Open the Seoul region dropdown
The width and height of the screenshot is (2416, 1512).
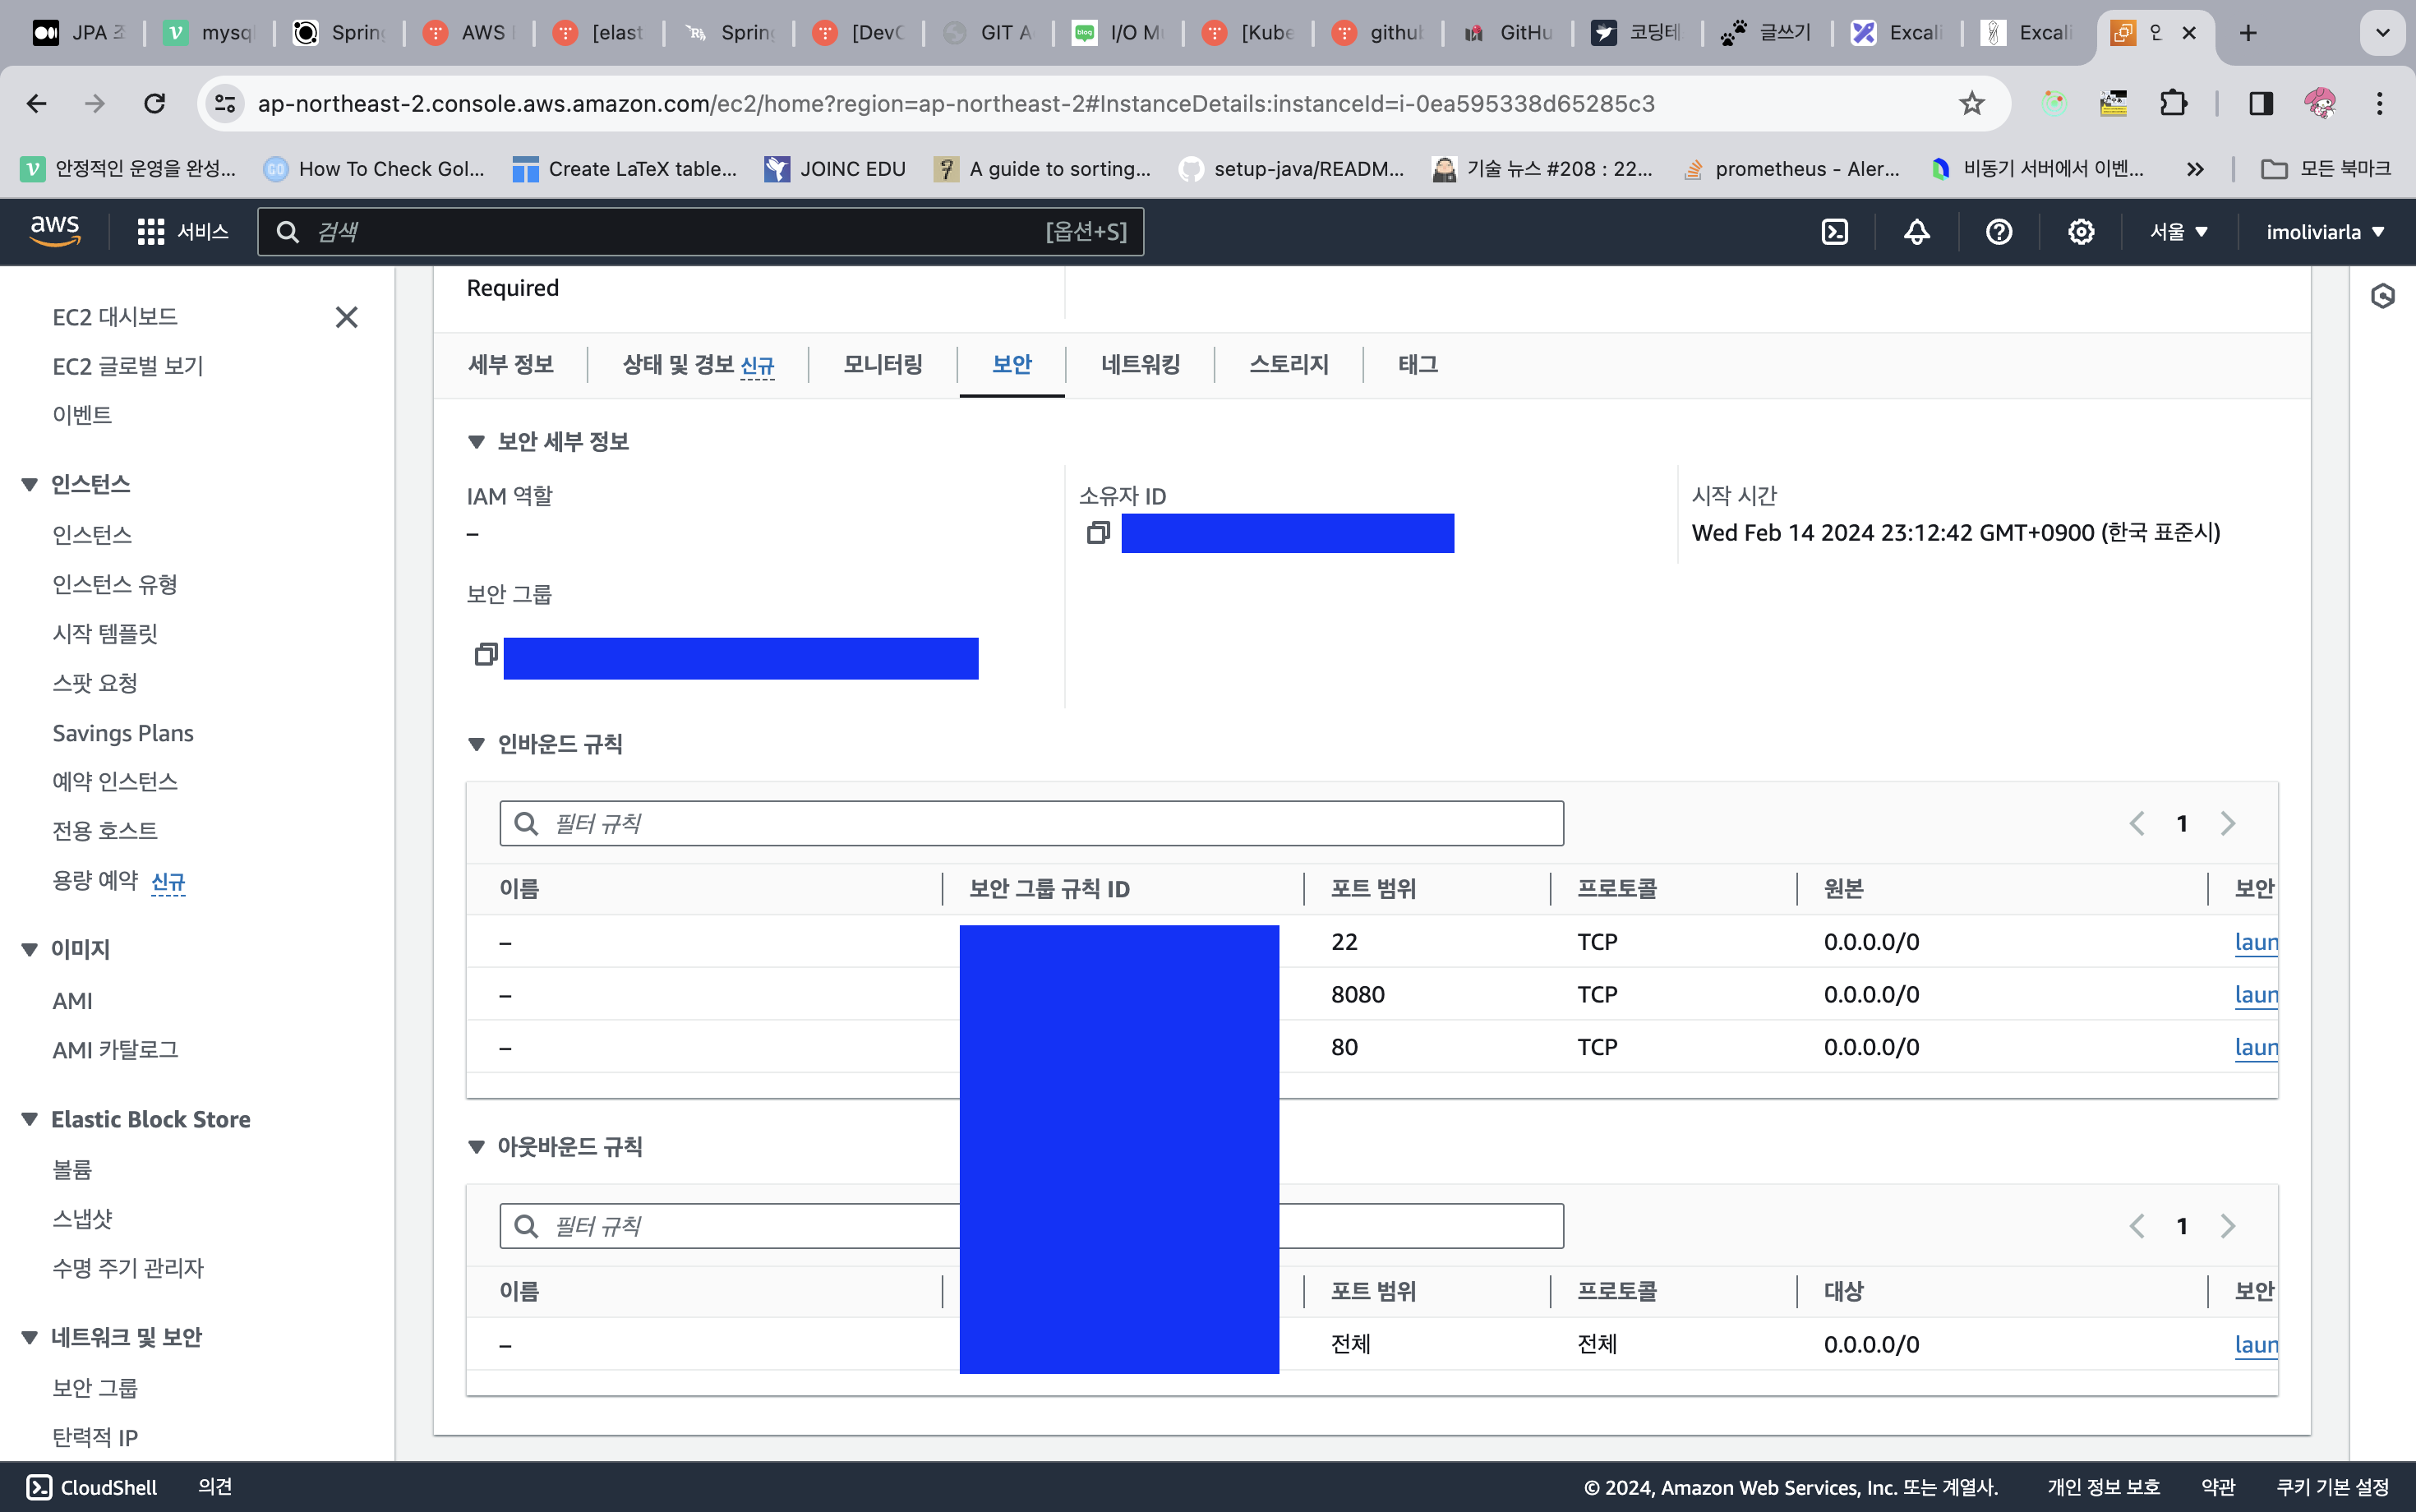[2178, 232]
